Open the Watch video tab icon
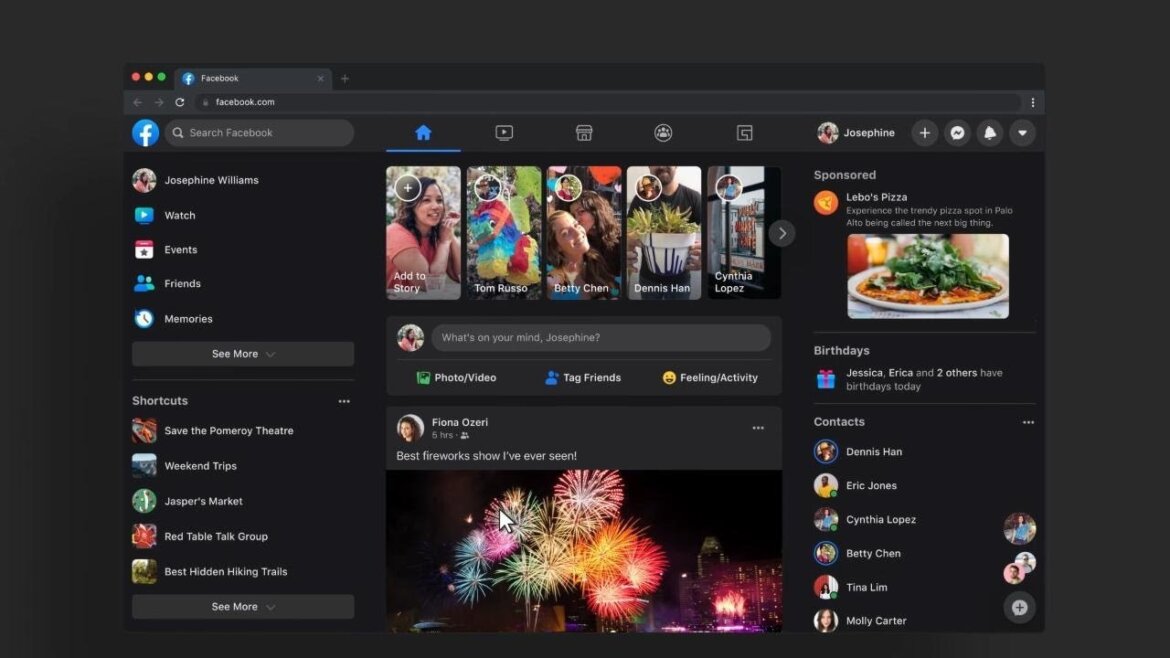The width and height of the screenshot is (1170, 658). click(x=504, y=133)
